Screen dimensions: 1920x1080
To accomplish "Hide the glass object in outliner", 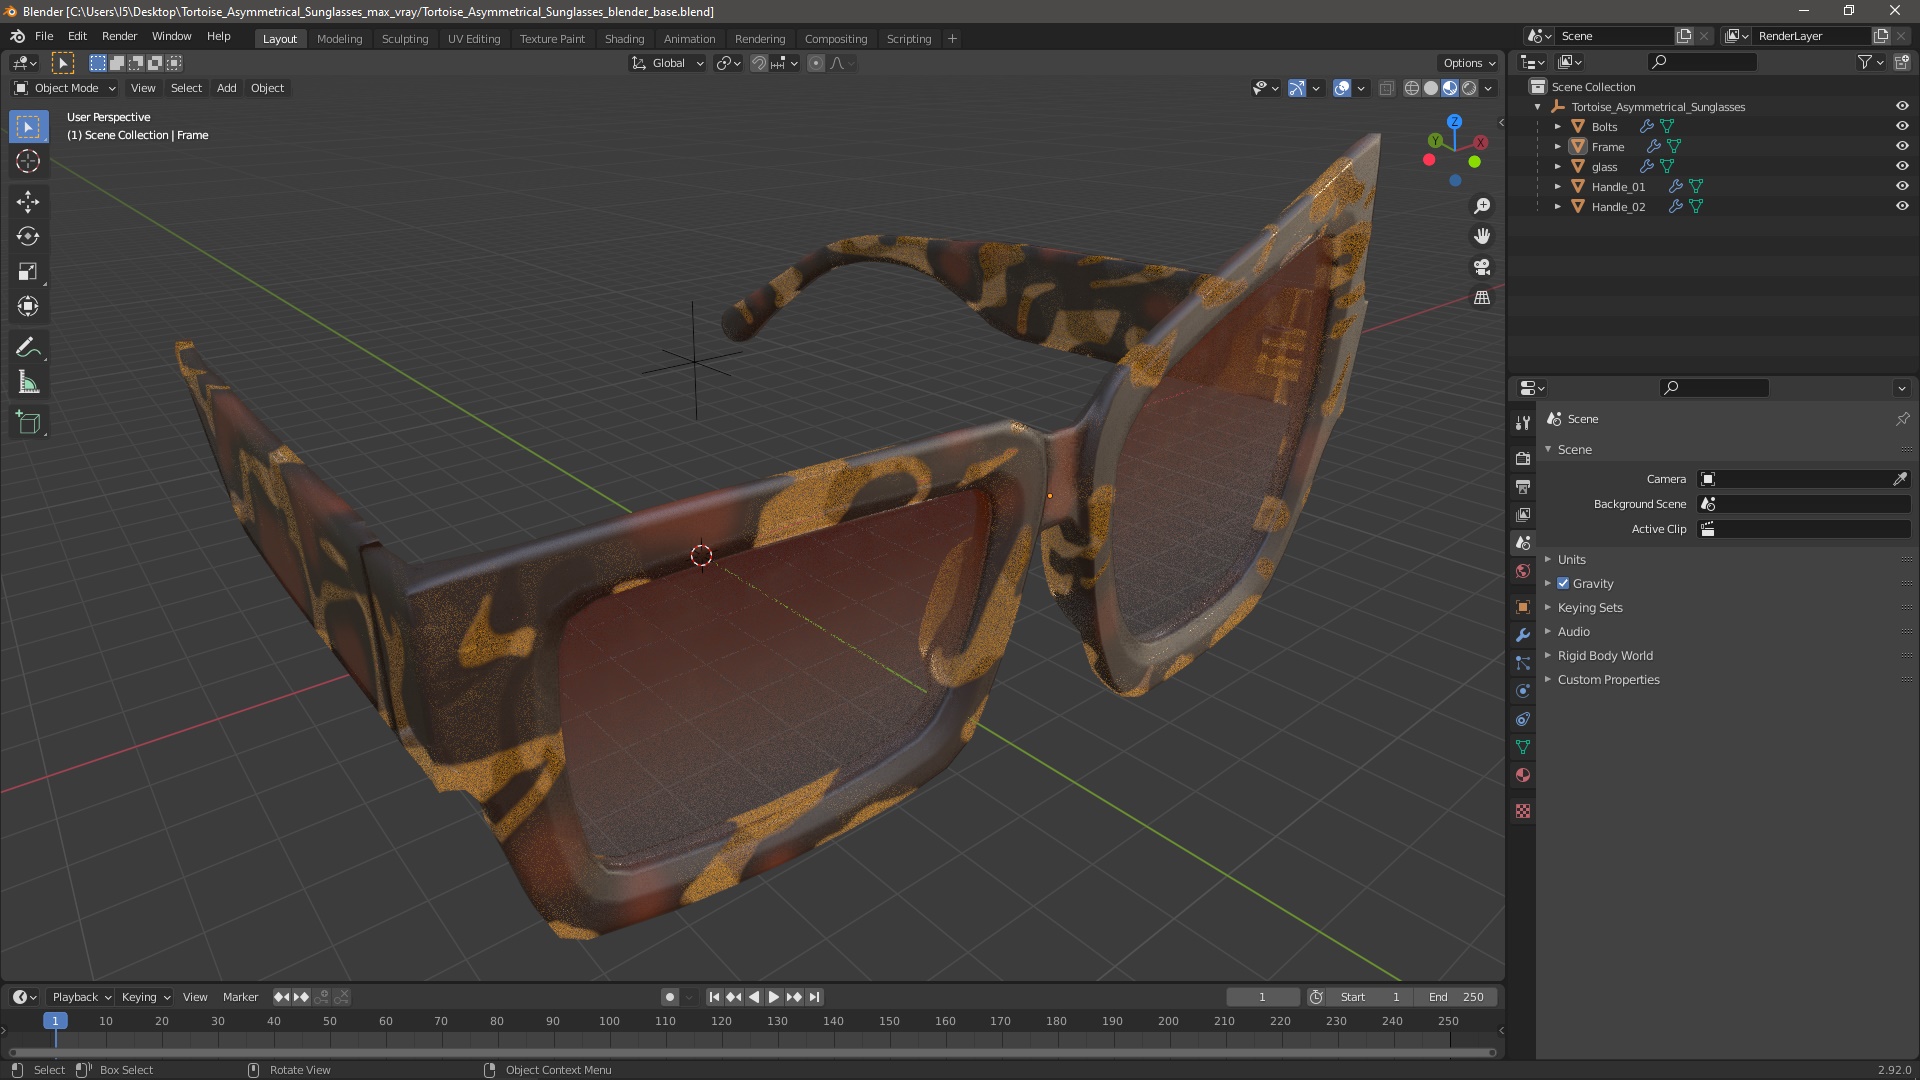I will (1902, 166).
